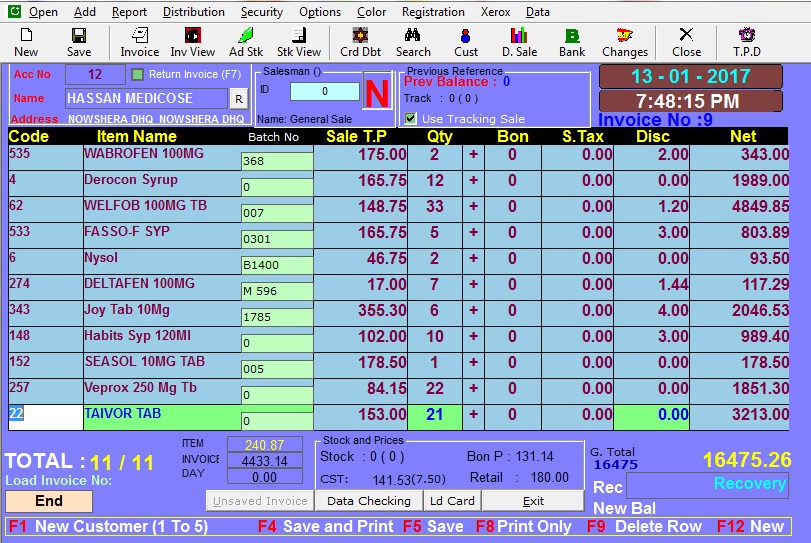Click the Habits Syp 120Ml item name

pyautogui.click(x=138, y=336)
